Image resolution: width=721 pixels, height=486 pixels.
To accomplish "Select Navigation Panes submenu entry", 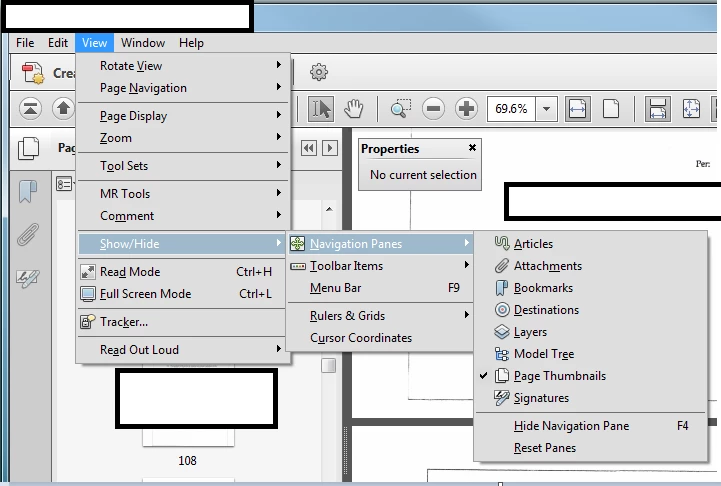I will point(380,244).
